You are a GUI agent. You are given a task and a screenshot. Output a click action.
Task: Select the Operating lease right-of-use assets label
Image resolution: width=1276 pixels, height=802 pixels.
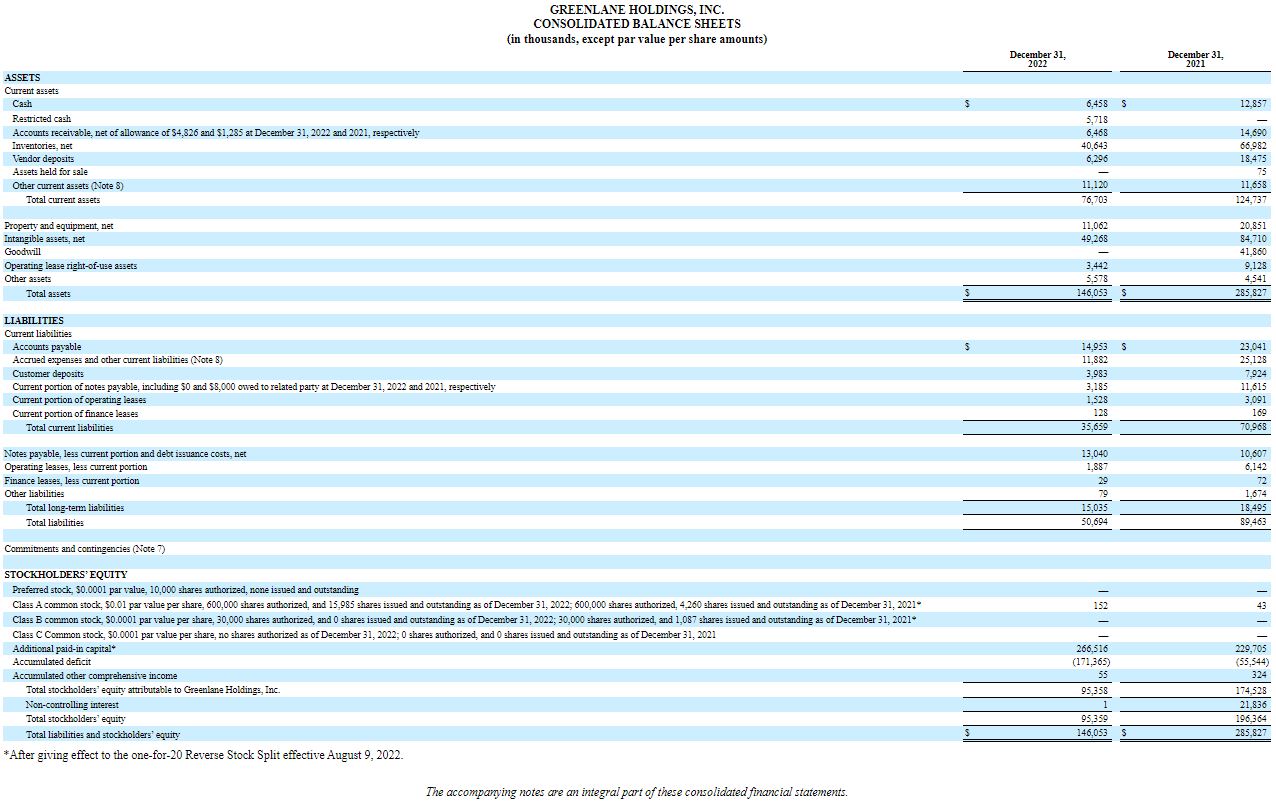point(70,266)
